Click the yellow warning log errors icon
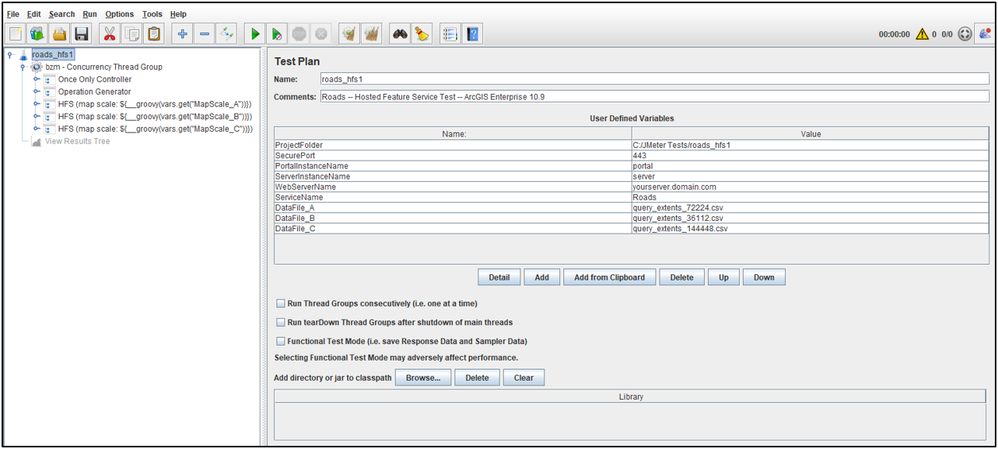The image size is (998, 449). tap(922, 34)
